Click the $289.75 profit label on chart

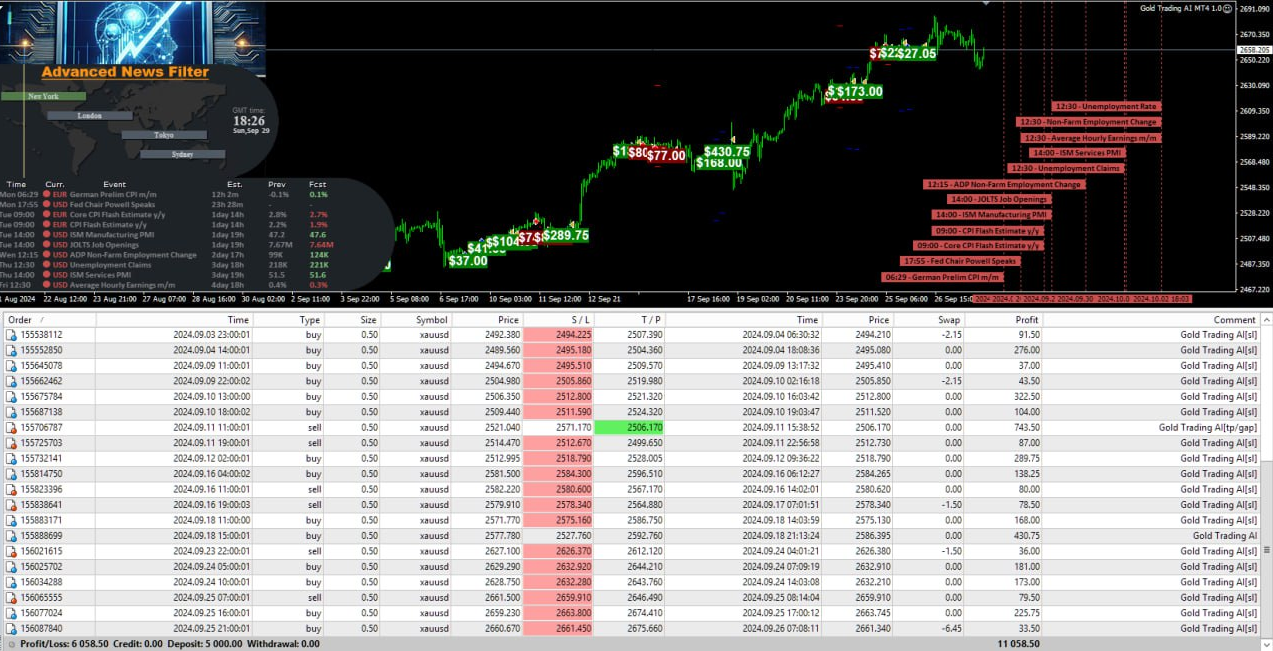(x=566, y=235)
